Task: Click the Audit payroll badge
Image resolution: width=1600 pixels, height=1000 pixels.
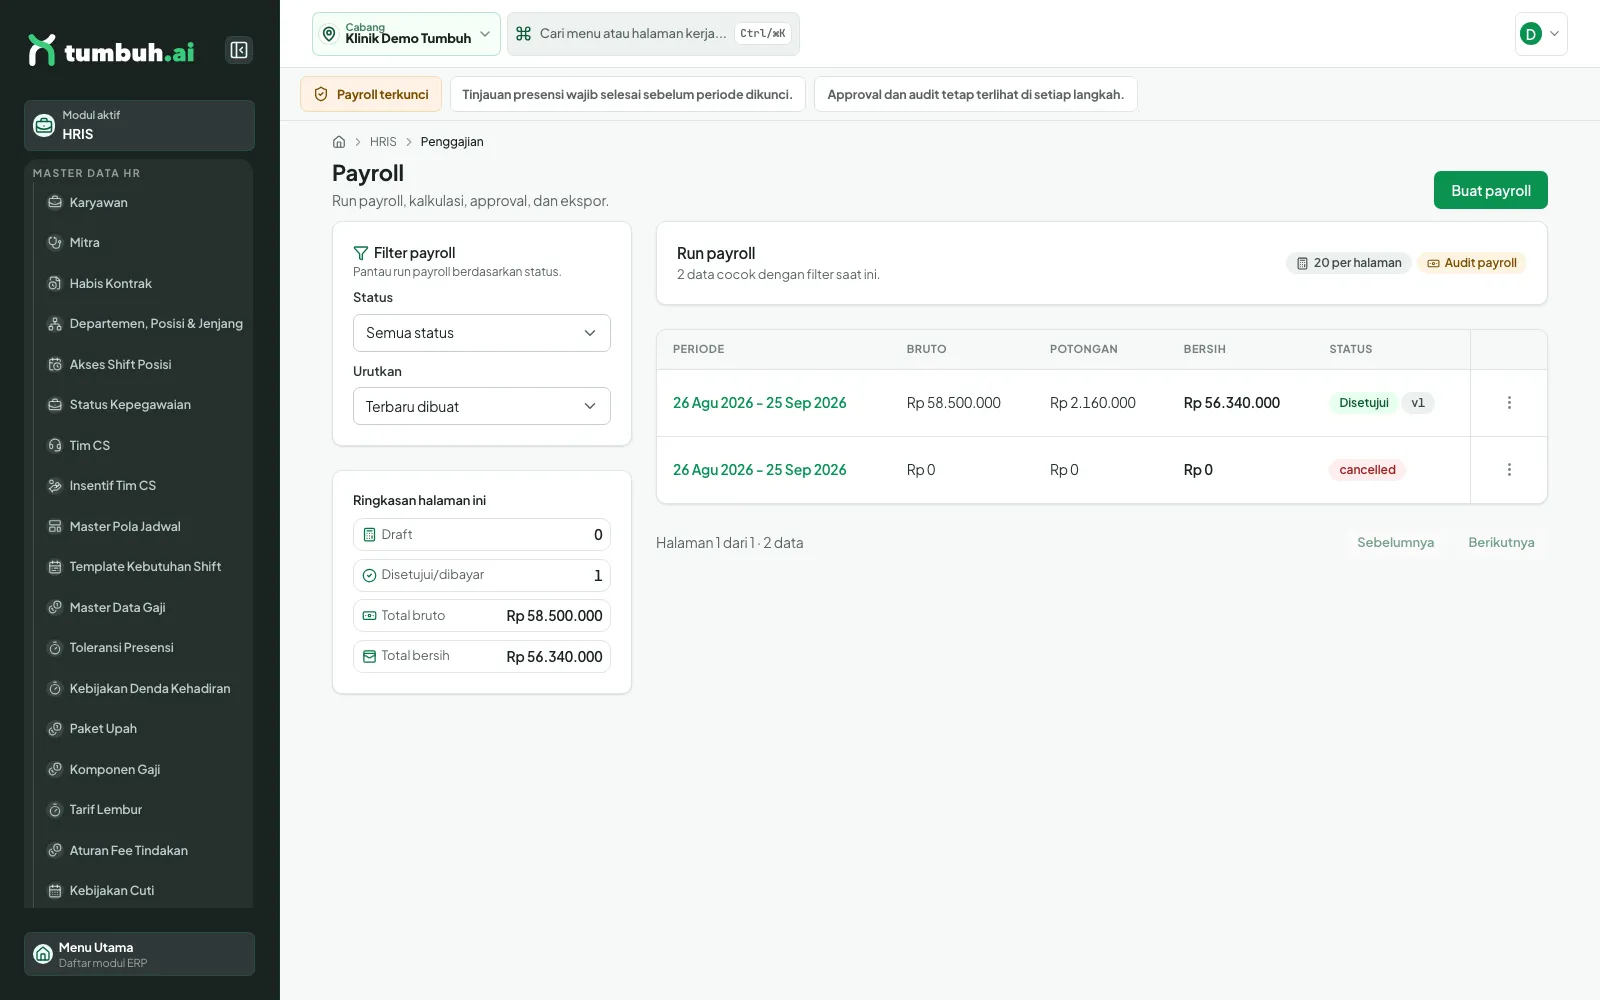Action: (1472, 263)
